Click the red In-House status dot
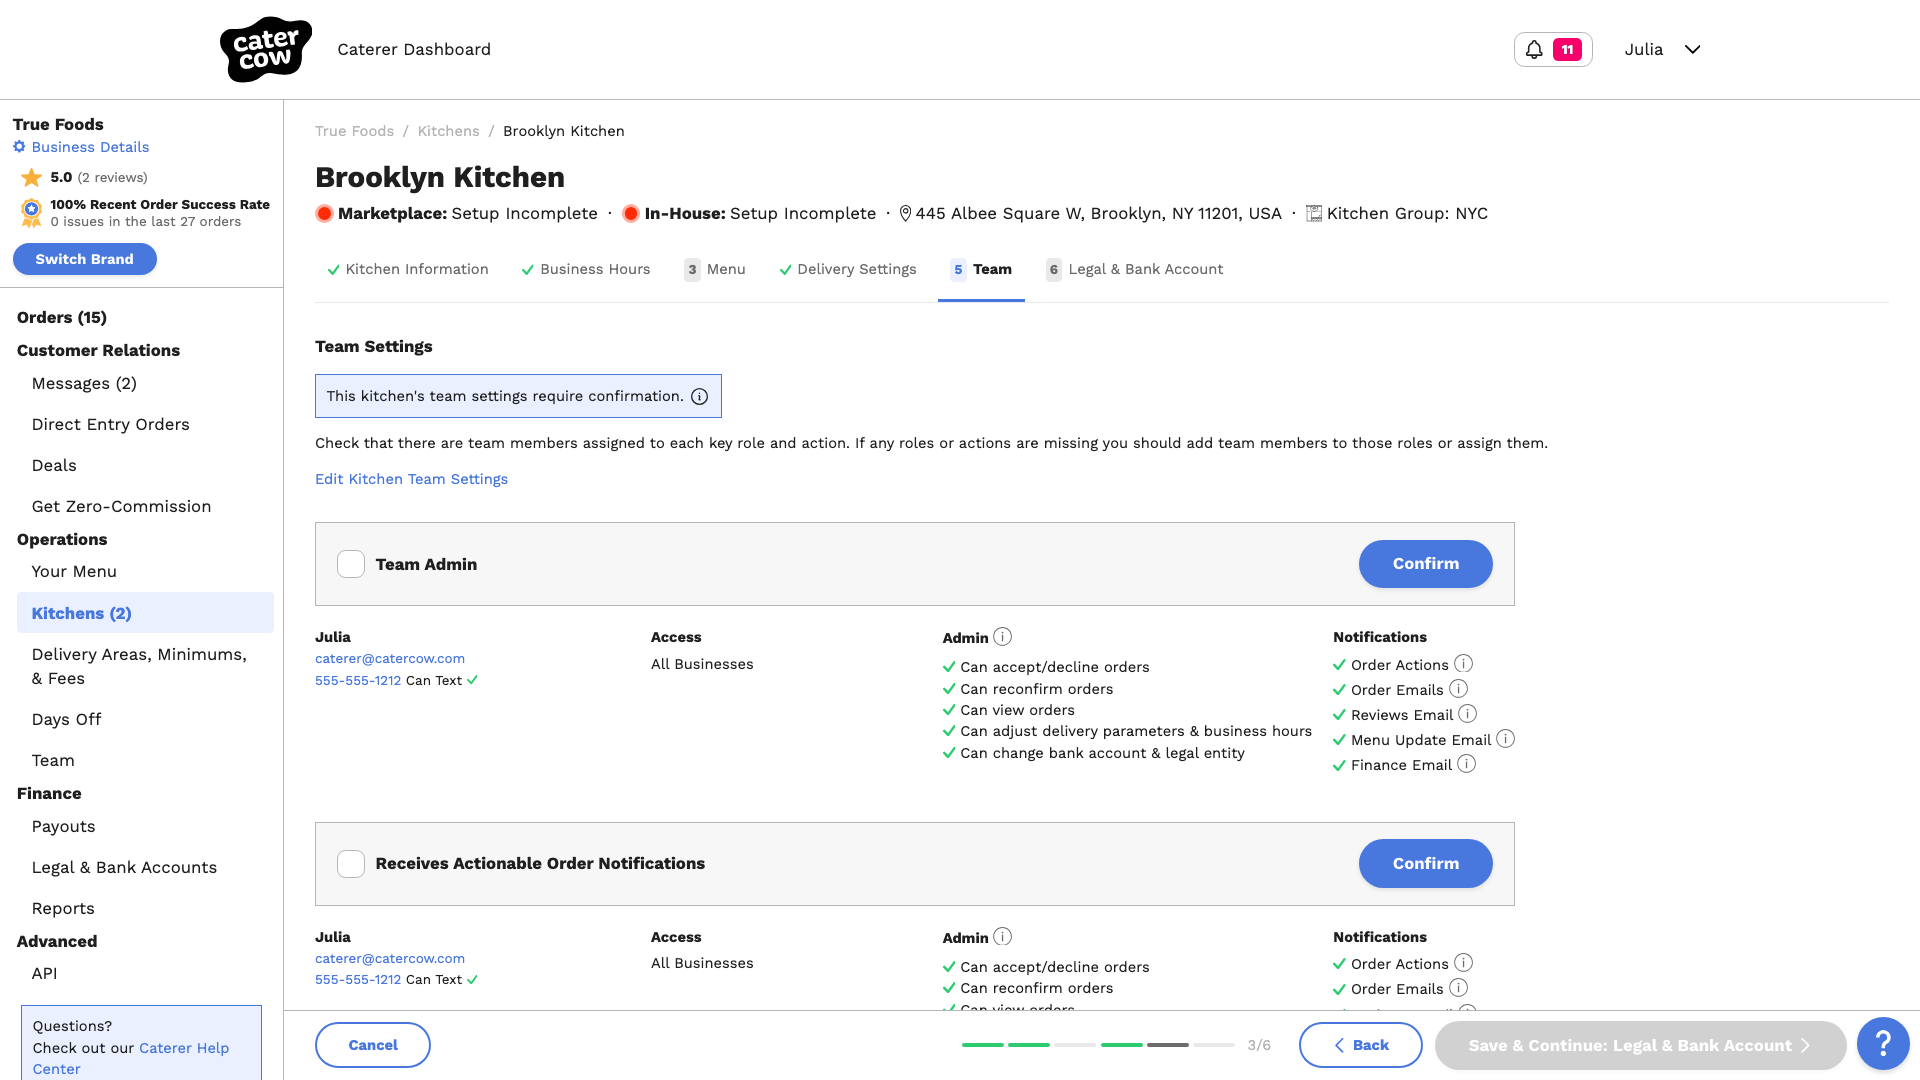This screenshot has width=1920, height=1080. click(x=631, y=213)
